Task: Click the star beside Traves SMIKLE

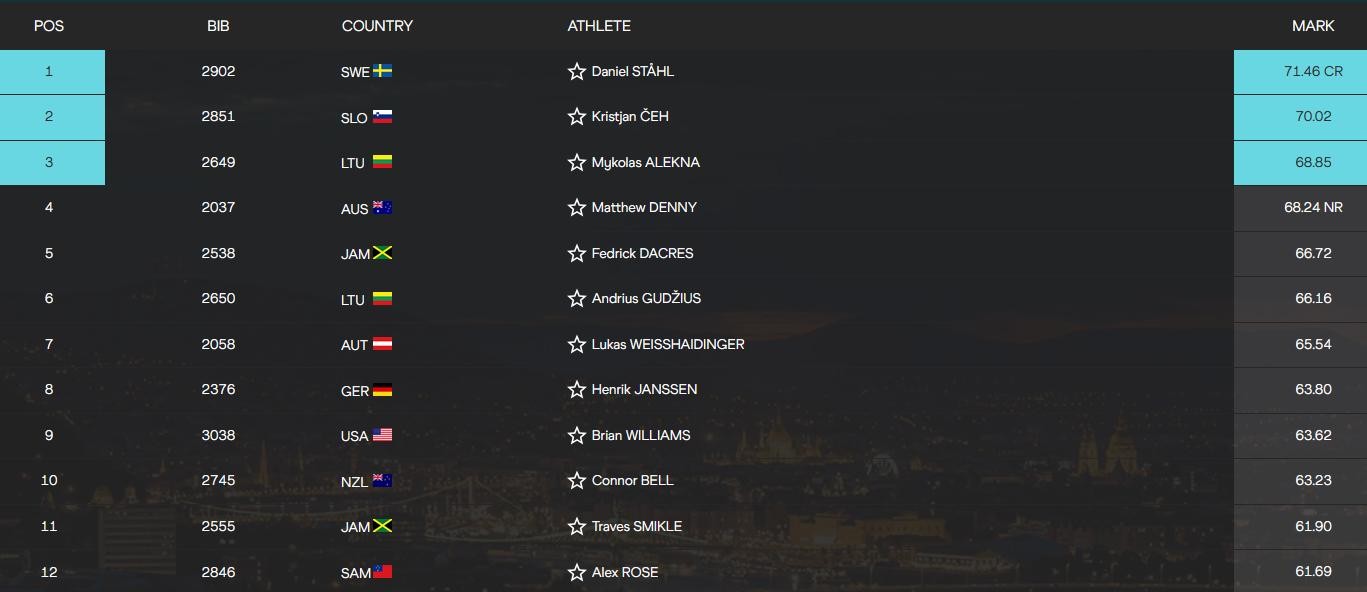Action: [x=576, y=527]
